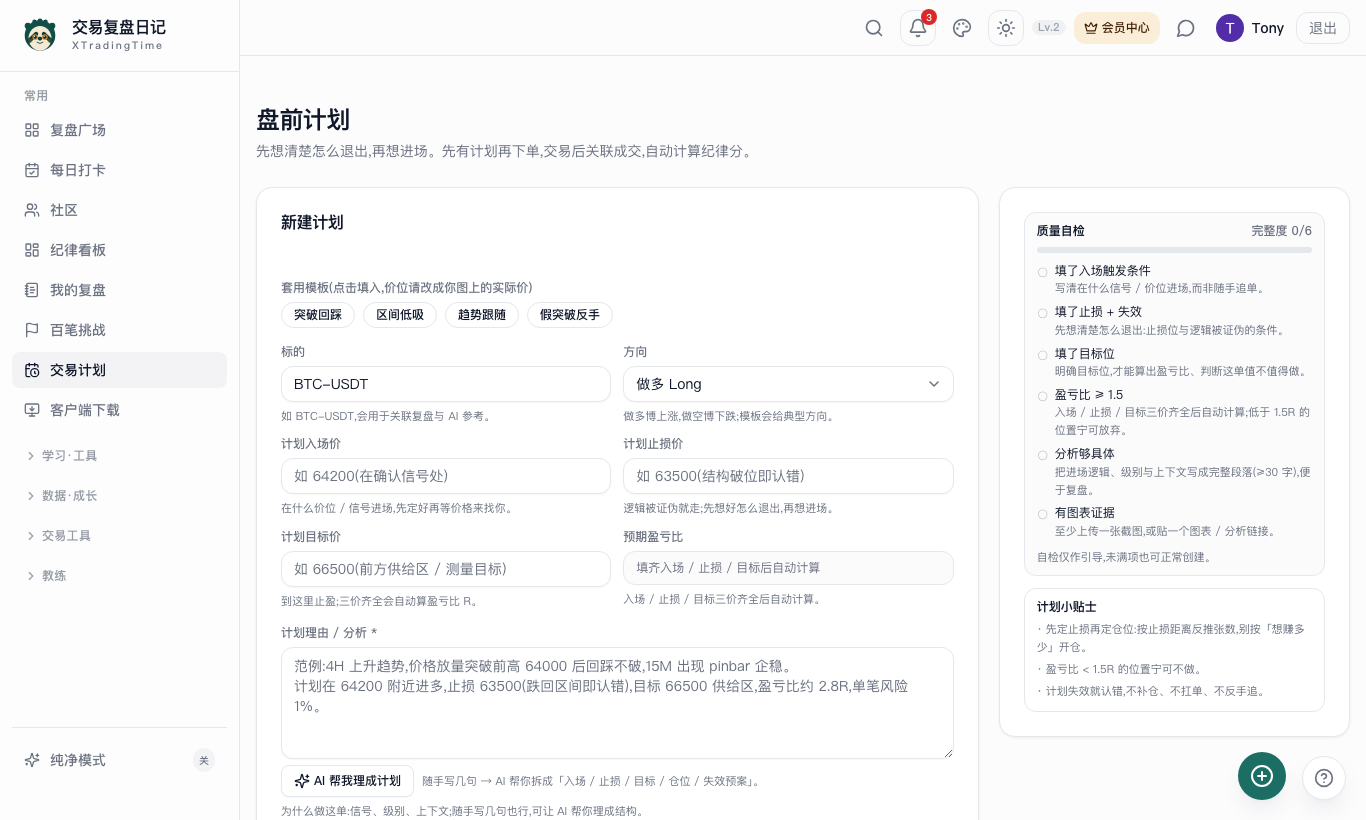Click the 客户端下载 download icon
1366x820 pixels.
(x=32, y=410)
